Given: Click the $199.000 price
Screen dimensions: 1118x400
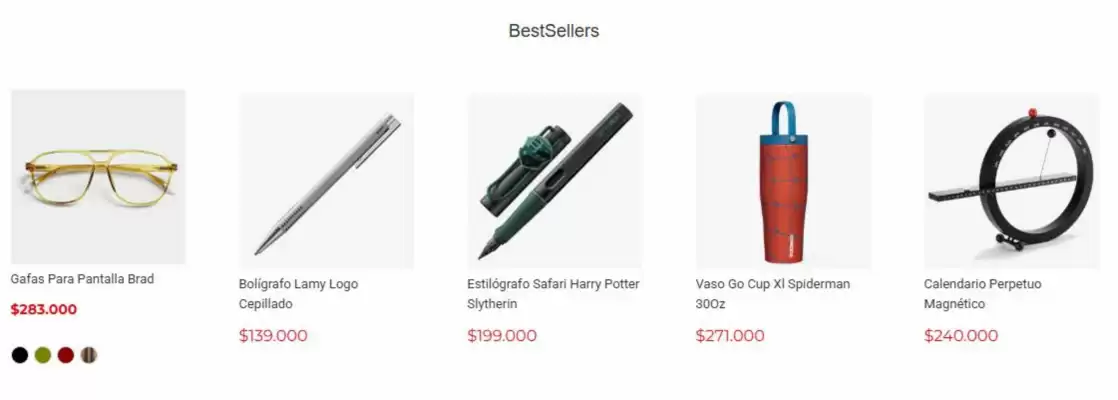Looking at the screenshot, I should [x=502, y=336].
